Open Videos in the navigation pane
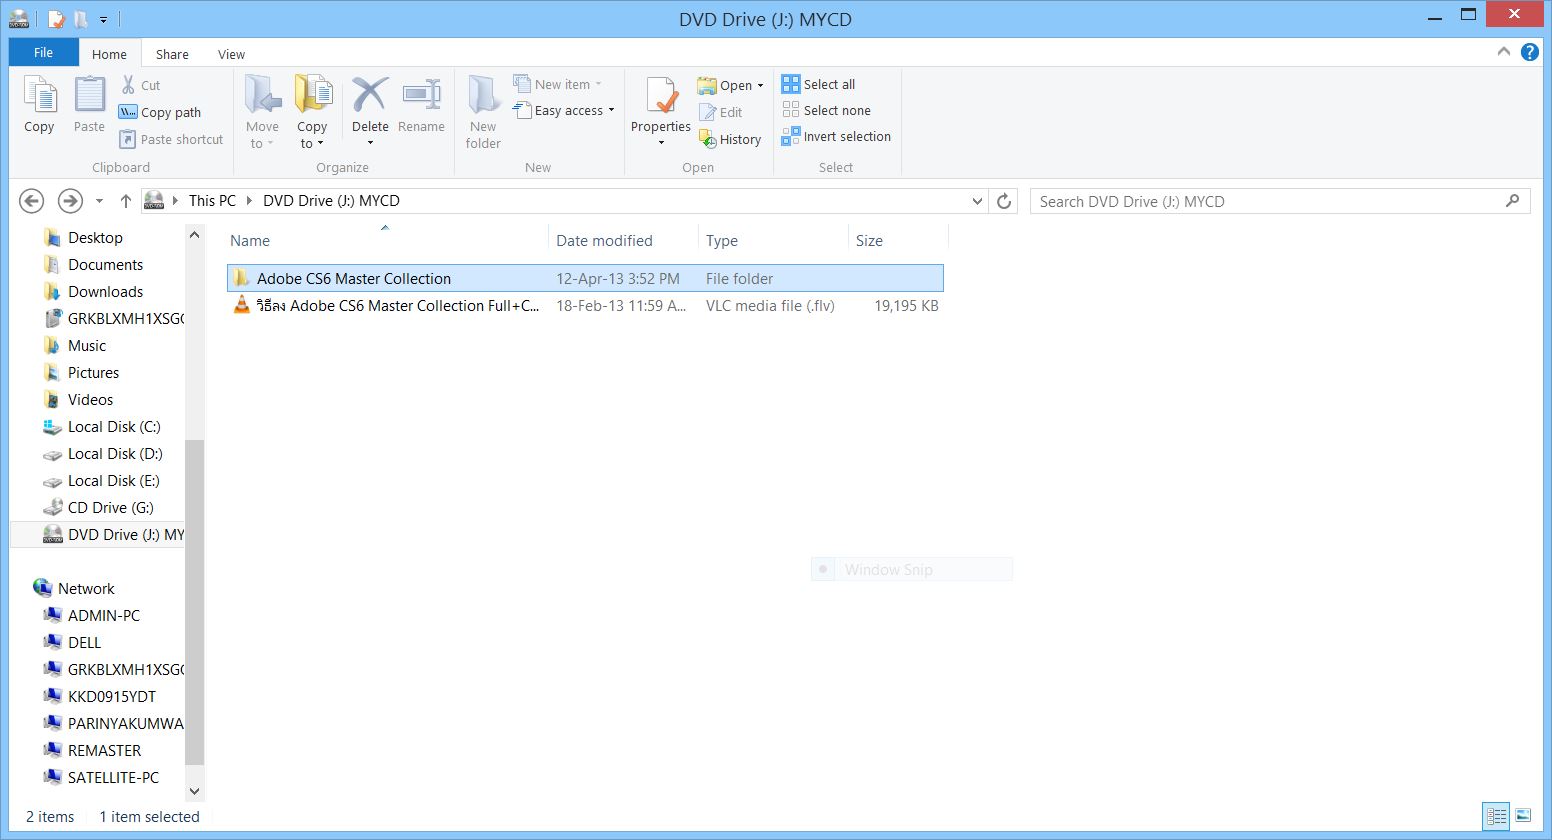Image resolution: width=1552 pixels, height=840 pixels. point(90,399)
